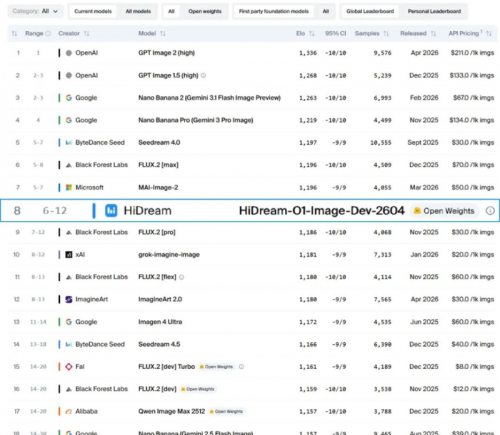Click the Google logo in Imagen 4 Ultra row
The width and height of the screenshot is (500, 435).
tap(69, 322)
